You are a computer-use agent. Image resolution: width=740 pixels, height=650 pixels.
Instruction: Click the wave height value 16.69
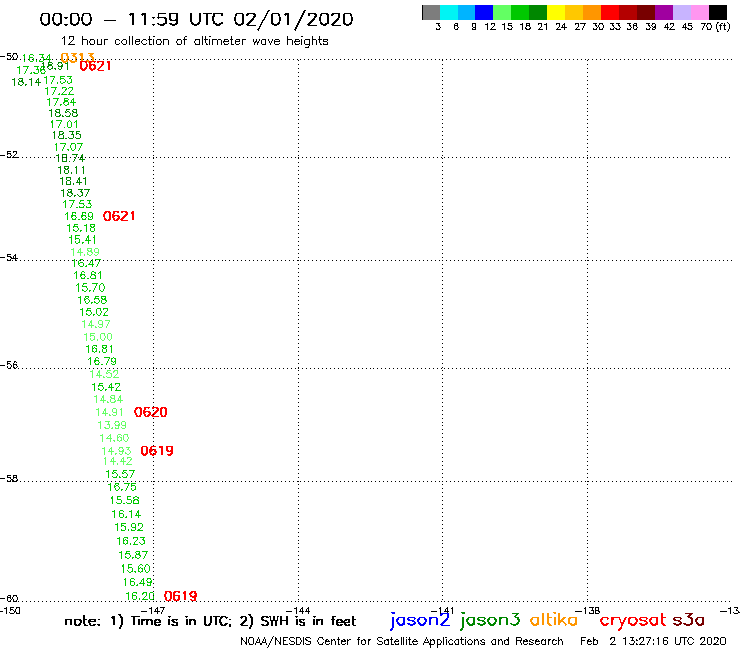pyautogui.click(x=79, y=216)
